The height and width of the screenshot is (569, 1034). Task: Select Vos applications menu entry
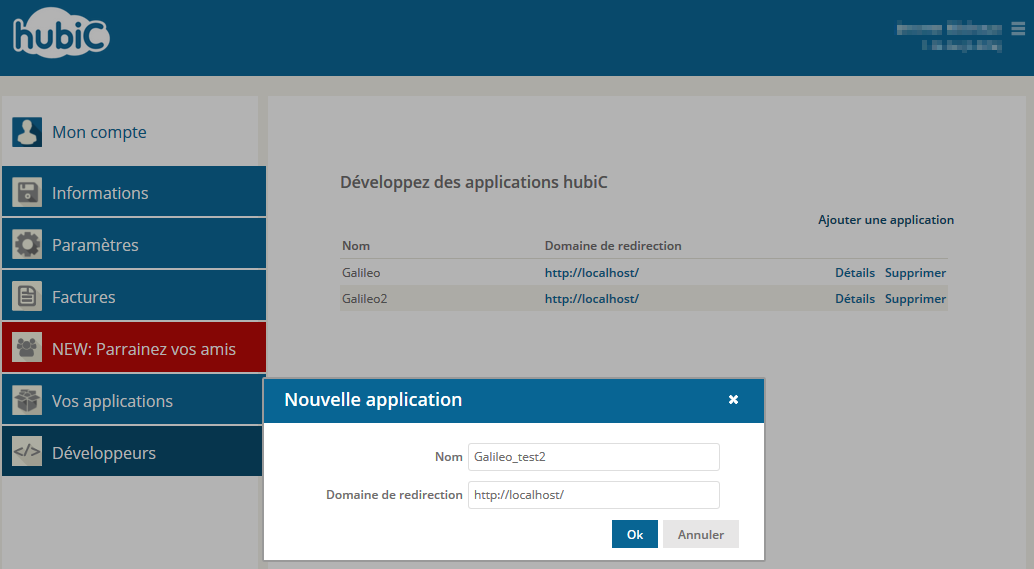click(134, 400)
